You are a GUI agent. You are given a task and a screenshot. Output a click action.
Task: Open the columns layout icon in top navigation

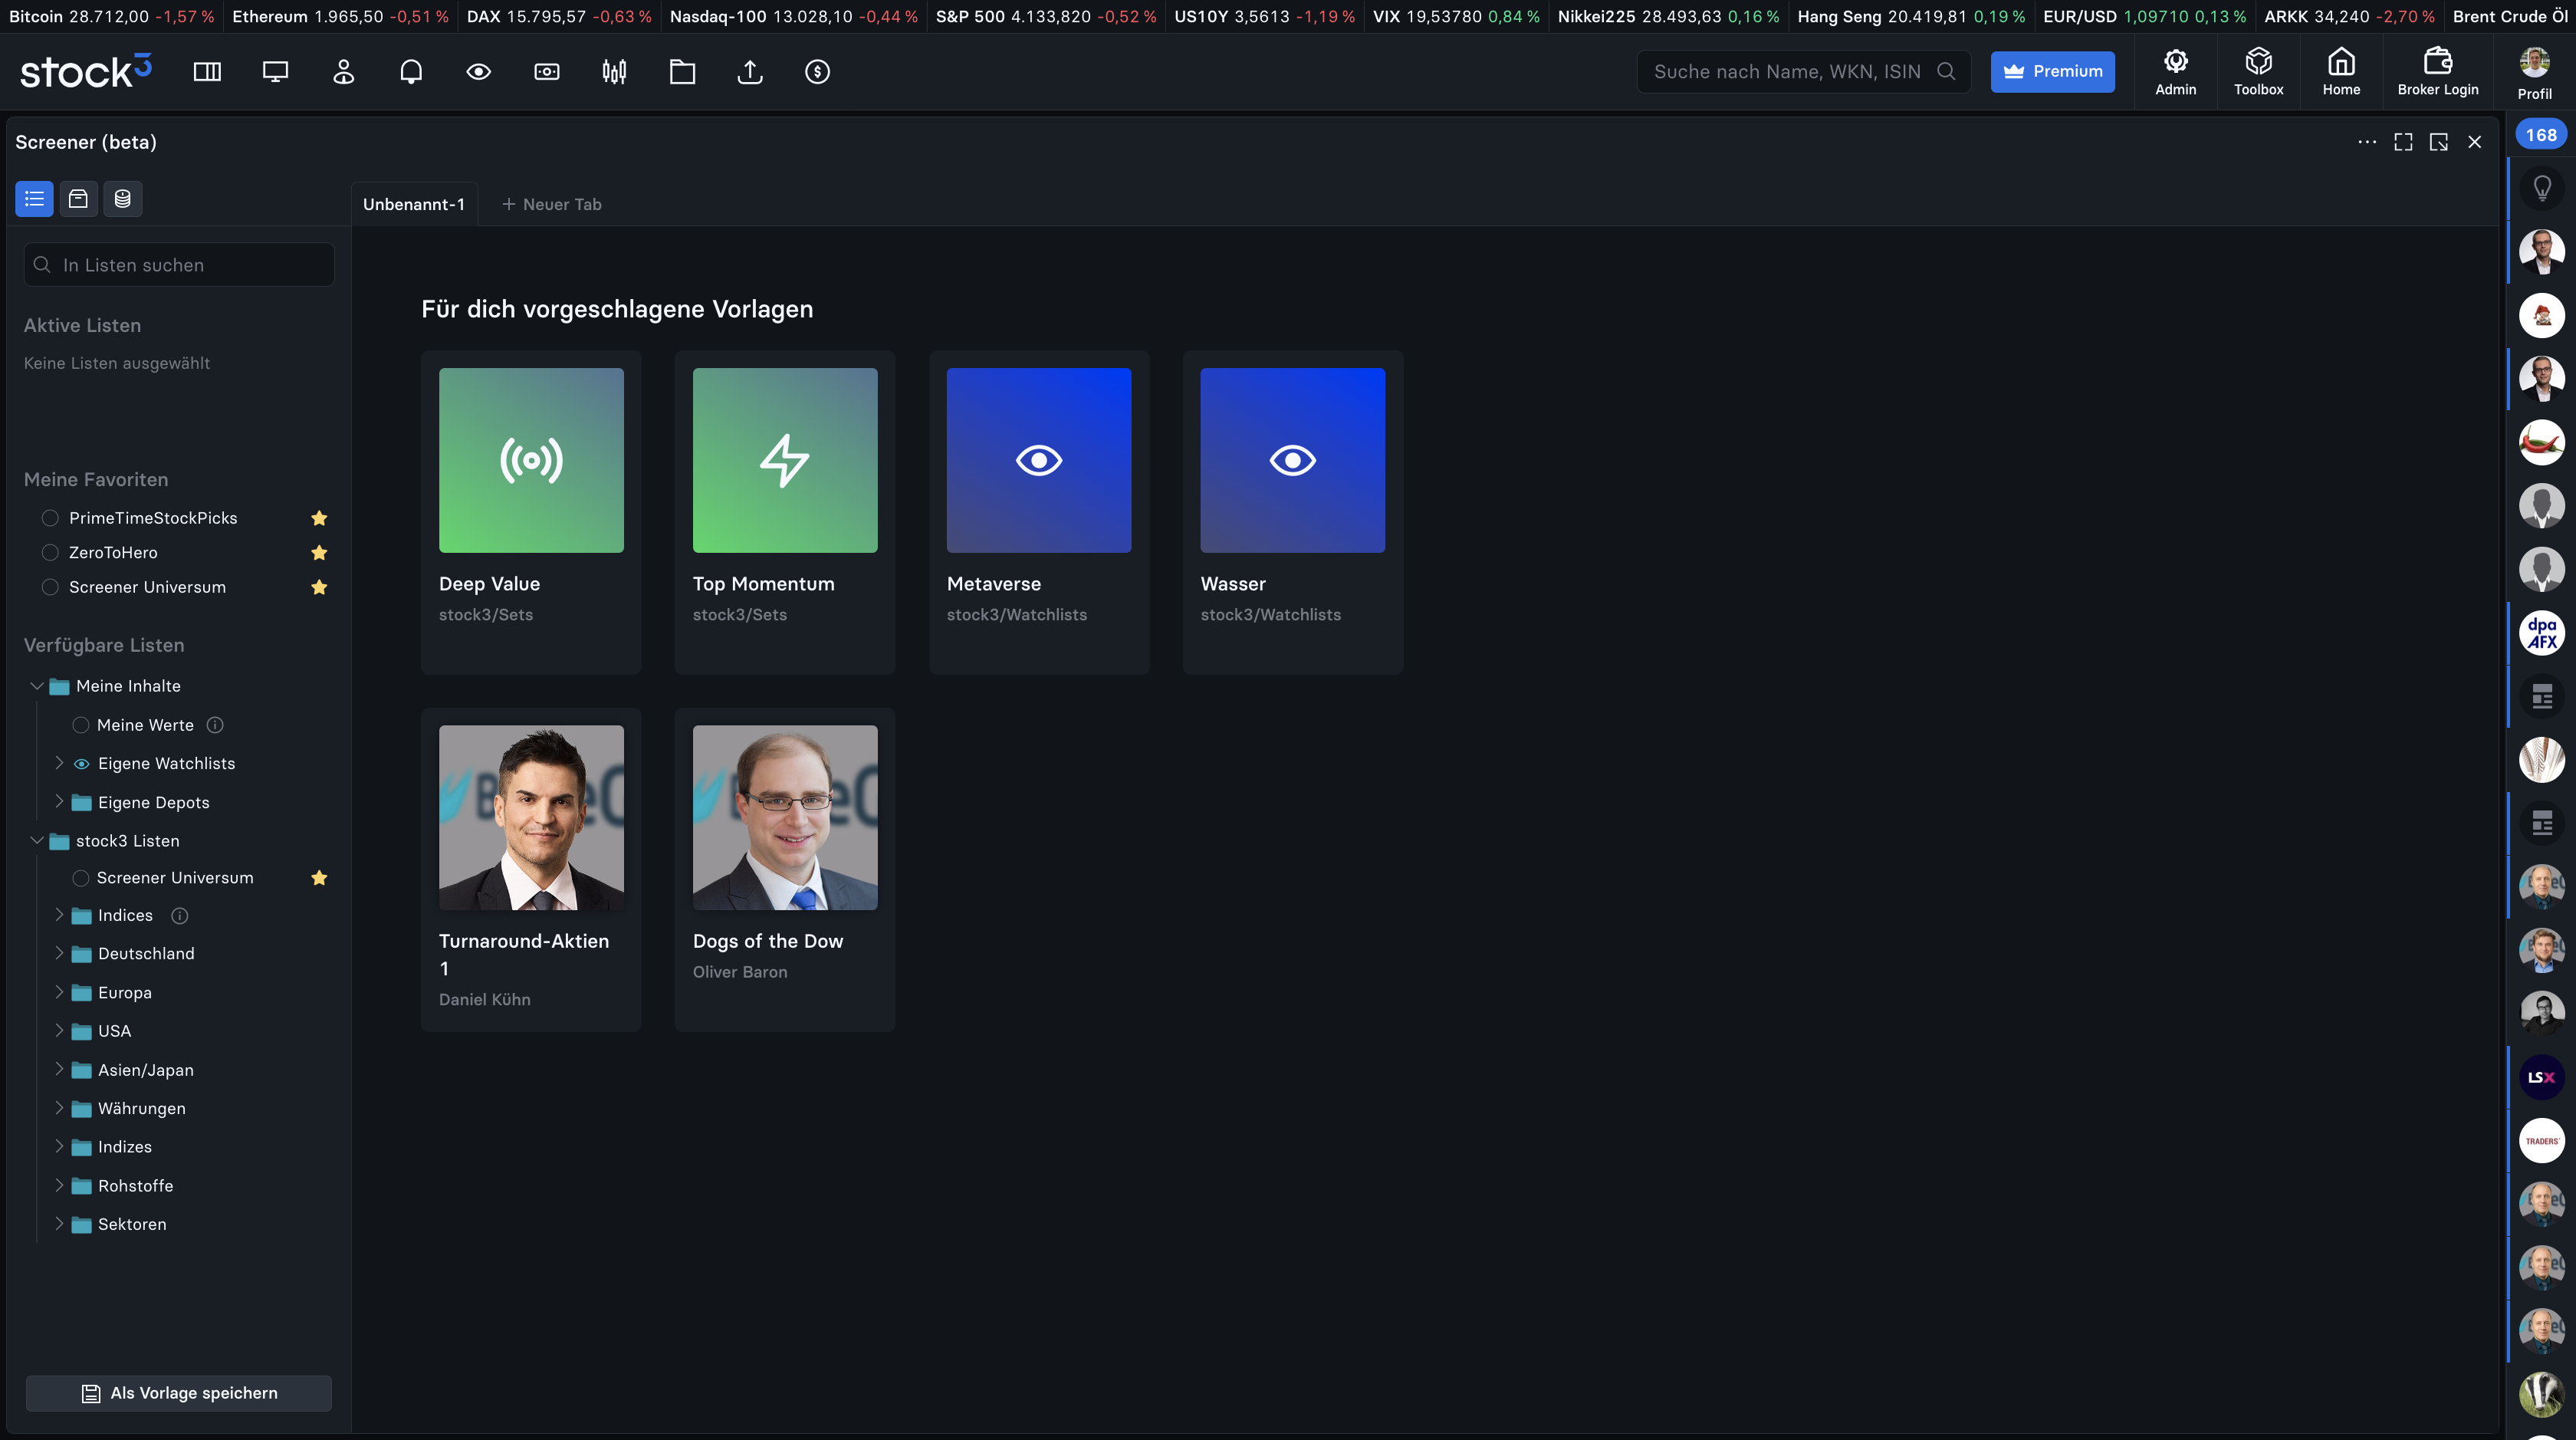point(207,72)
